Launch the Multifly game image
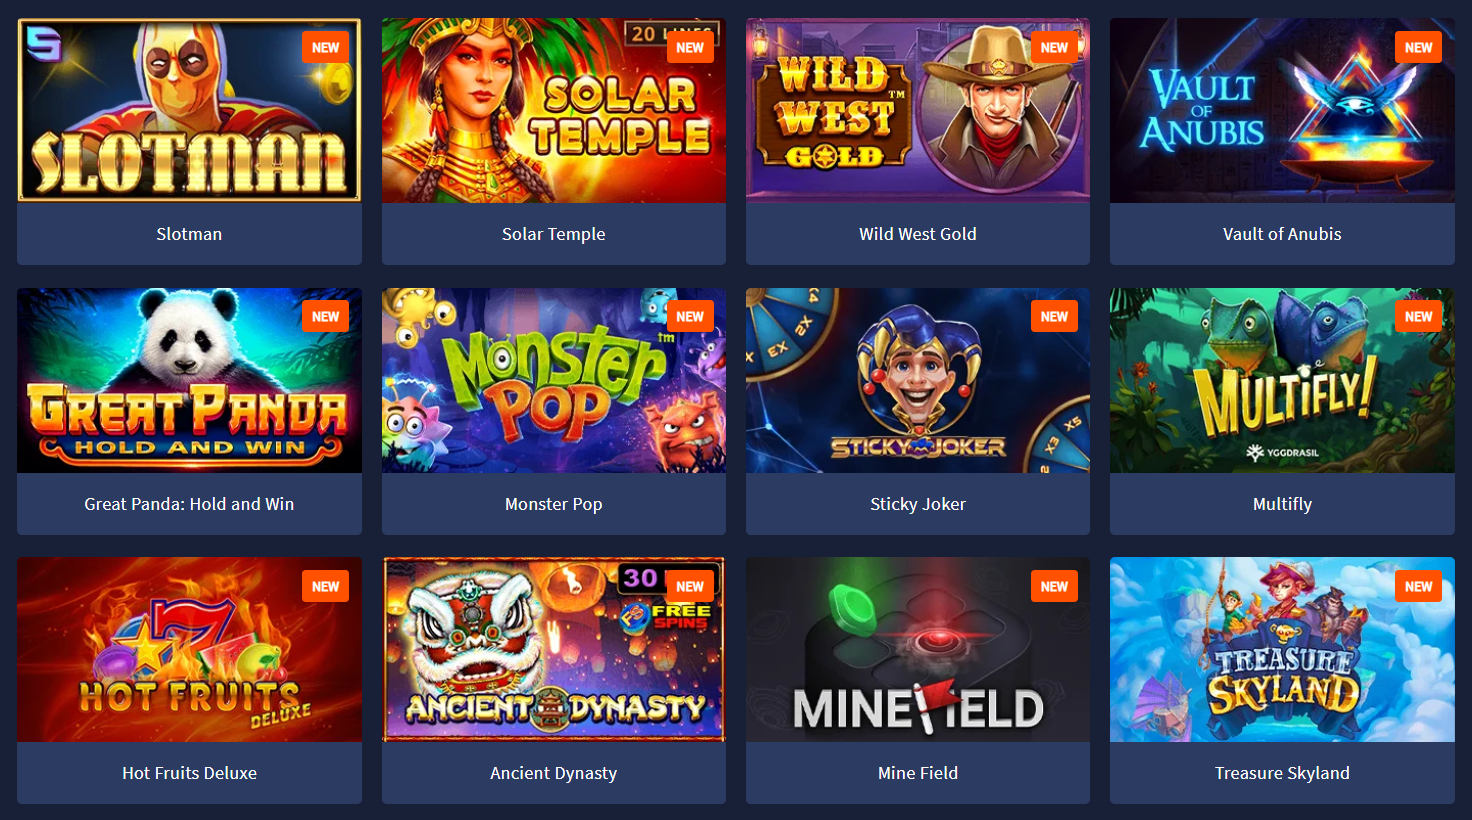 coord(1282,380)
